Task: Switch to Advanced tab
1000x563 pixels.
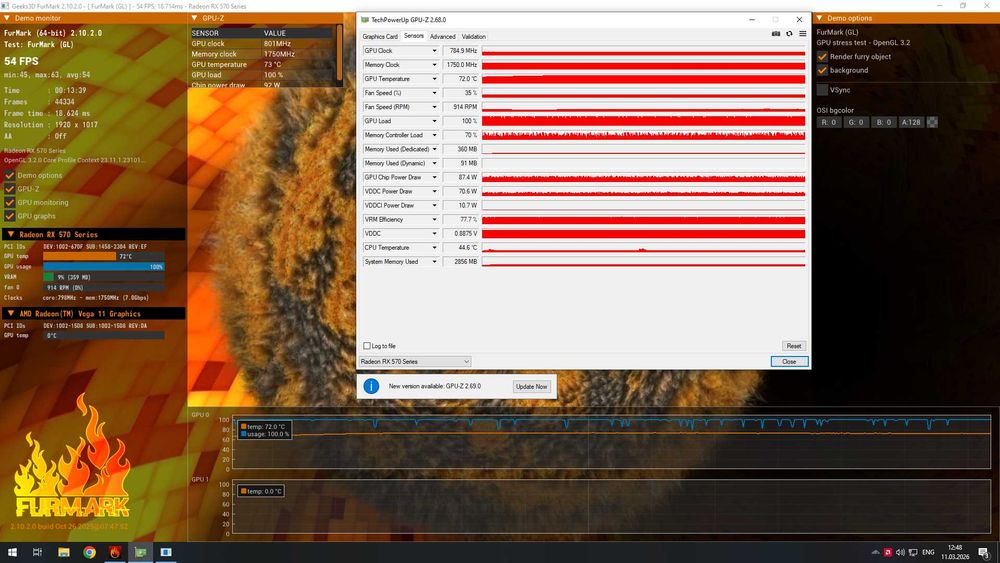Action: (x=443, y=37)
